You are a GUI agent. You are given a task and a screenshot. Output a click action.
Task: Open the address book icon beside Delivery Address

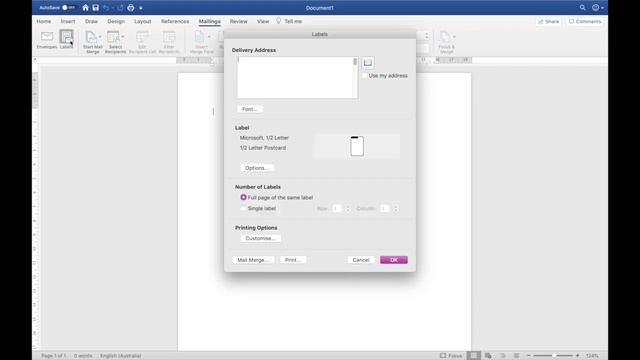(x=368, y=62)
